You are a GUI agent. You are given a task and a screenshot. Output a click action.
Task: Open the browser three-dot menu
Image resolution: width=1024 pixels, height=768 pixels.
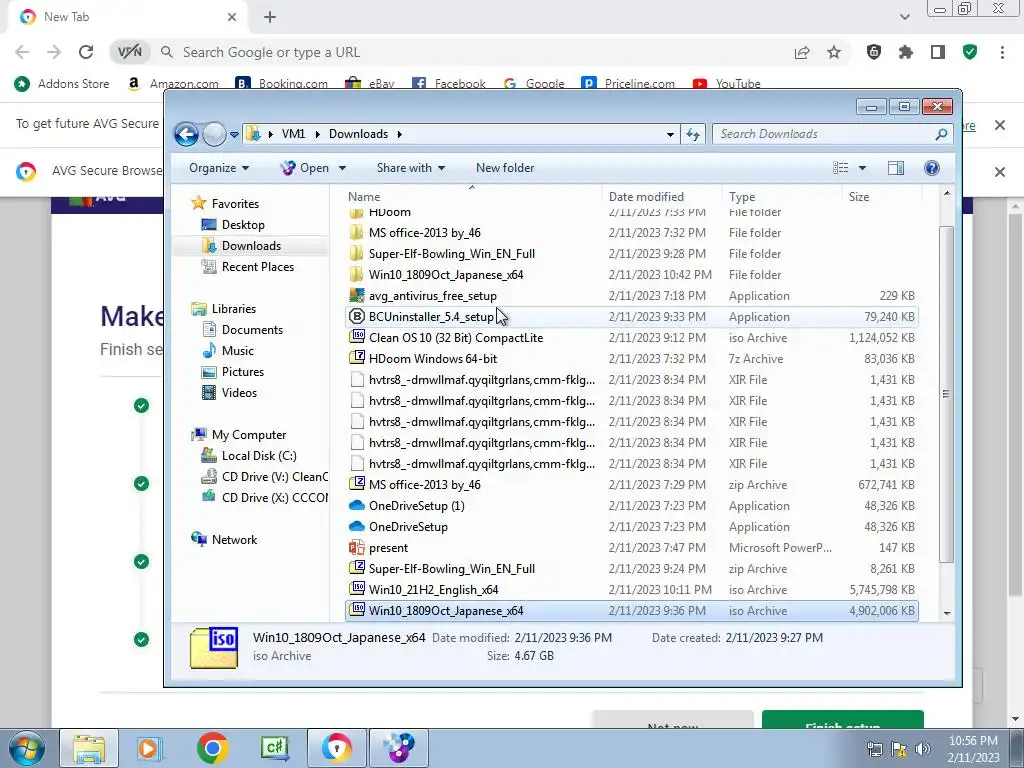coord(1002,53)
